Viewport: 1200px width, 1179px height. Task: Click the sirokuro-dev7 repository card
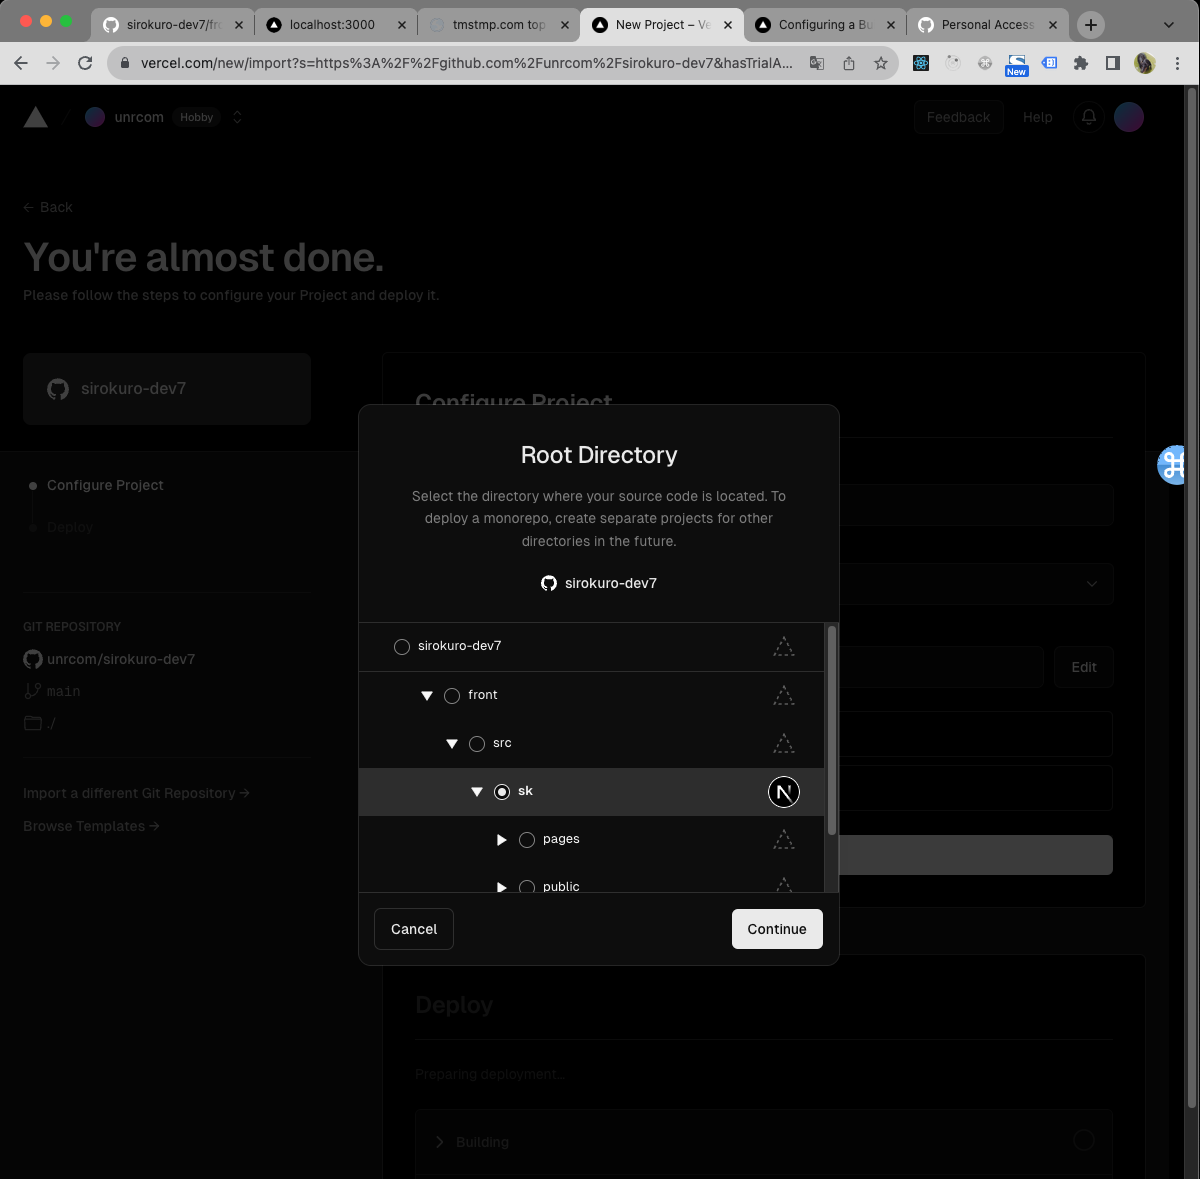pyautogui.click(x=167, y=389)
